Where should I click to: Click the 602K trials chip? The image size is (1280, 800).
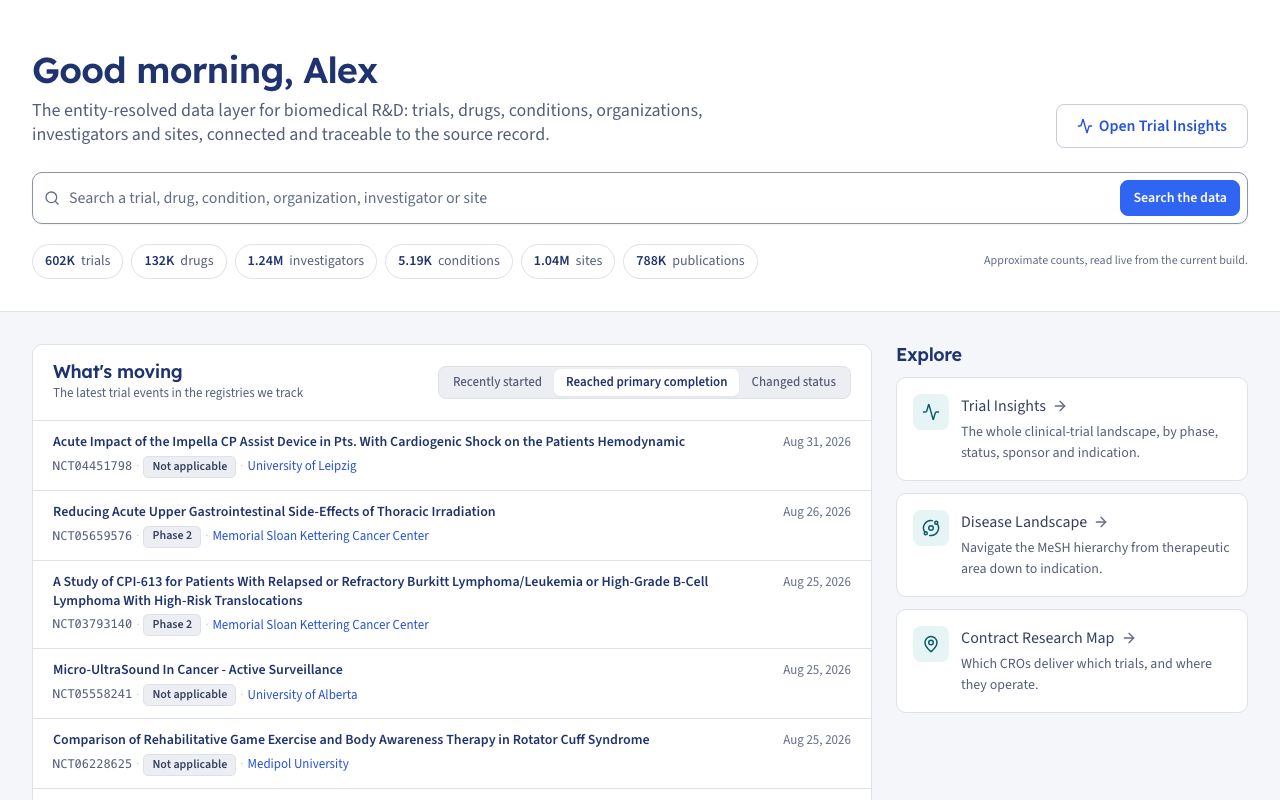(x=77, y=261)
